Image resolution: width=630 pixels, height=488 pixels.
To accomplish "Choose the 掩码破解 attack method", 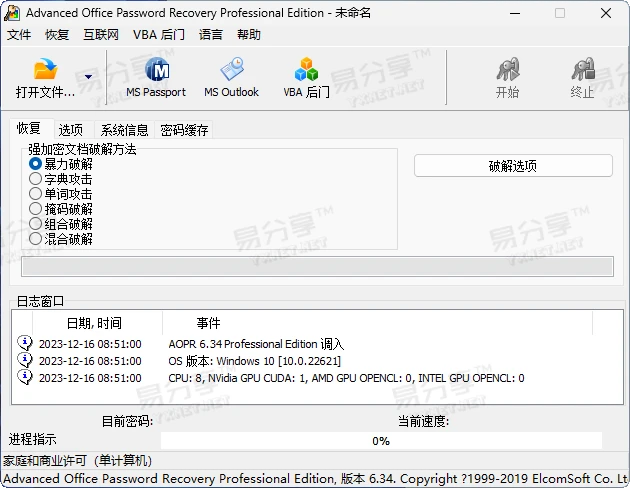I will (x=35, y=208).
